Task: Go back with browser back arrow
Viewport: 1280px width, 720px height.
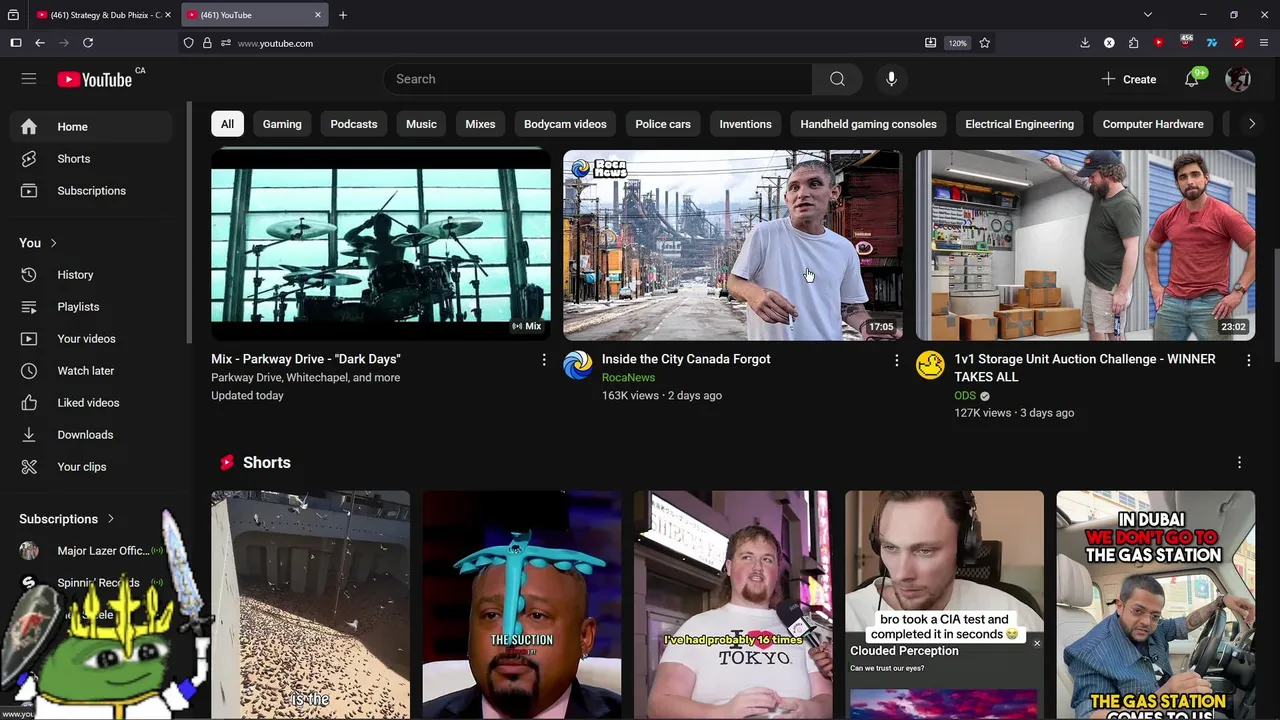Action: click(x=40, y=43)
